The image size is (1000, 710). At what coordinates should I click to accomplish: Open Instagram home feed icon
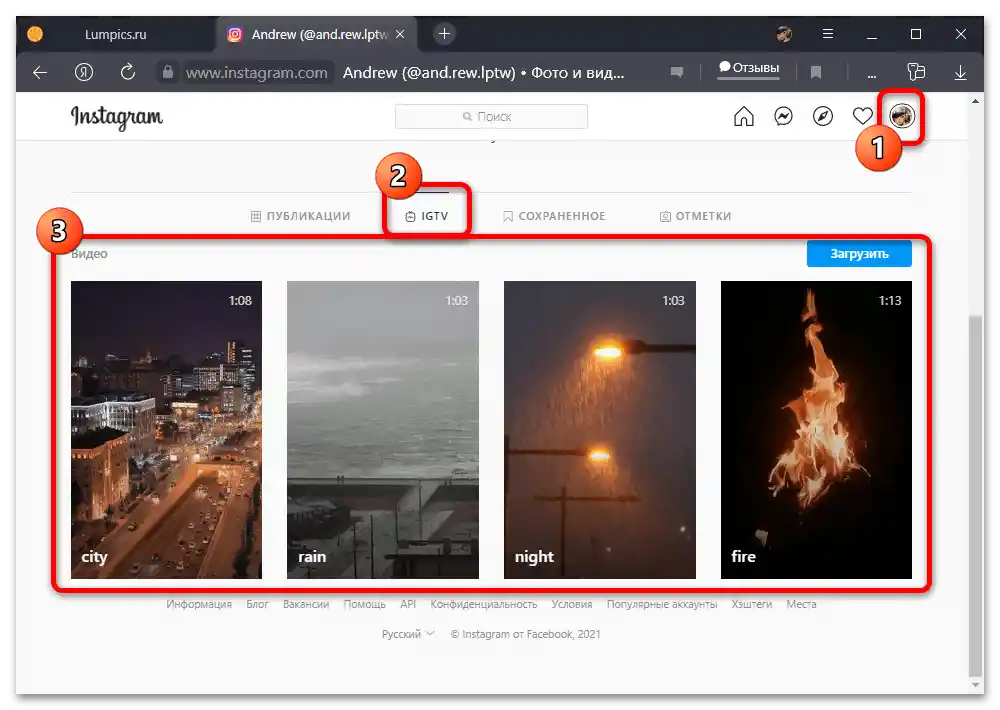tap(744, 116)
